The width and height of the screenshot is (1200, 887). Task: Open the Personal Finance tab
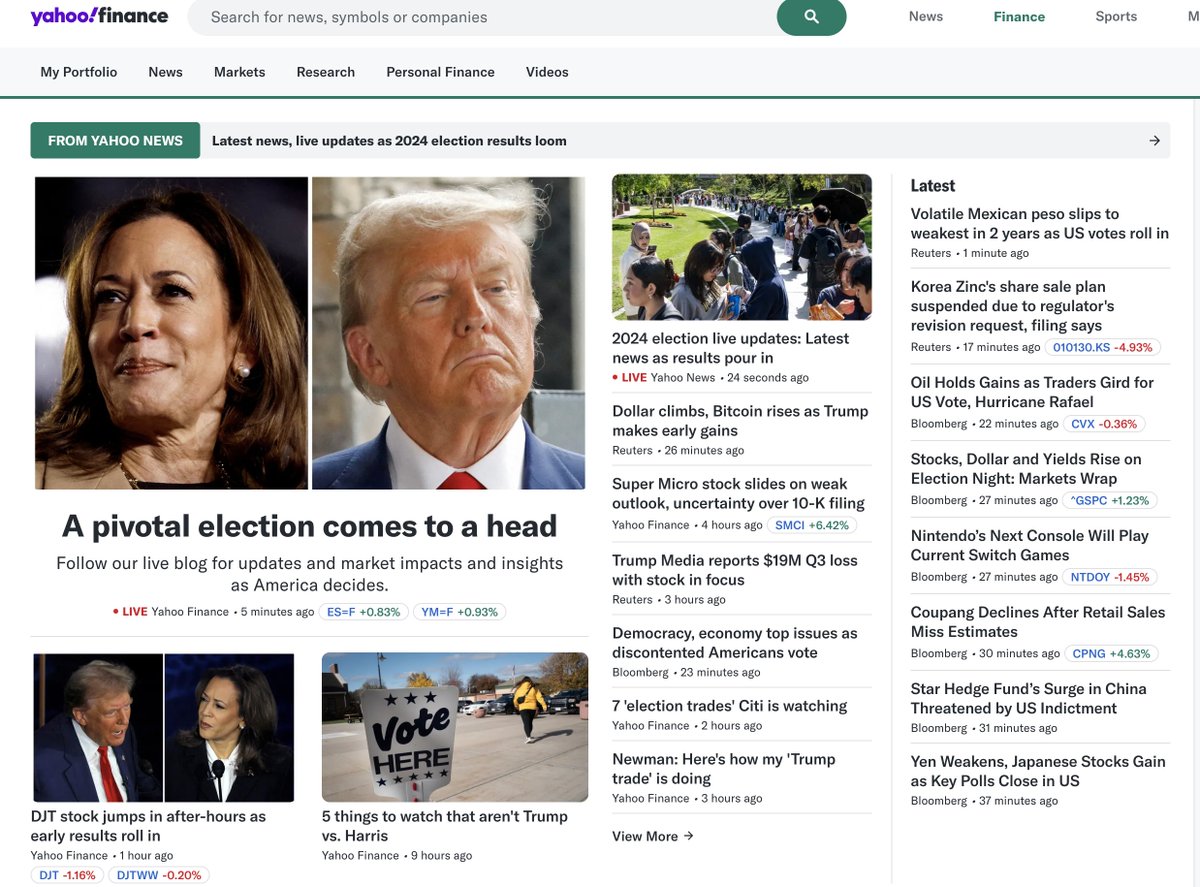pyautogui.click(x=441, y=72)
